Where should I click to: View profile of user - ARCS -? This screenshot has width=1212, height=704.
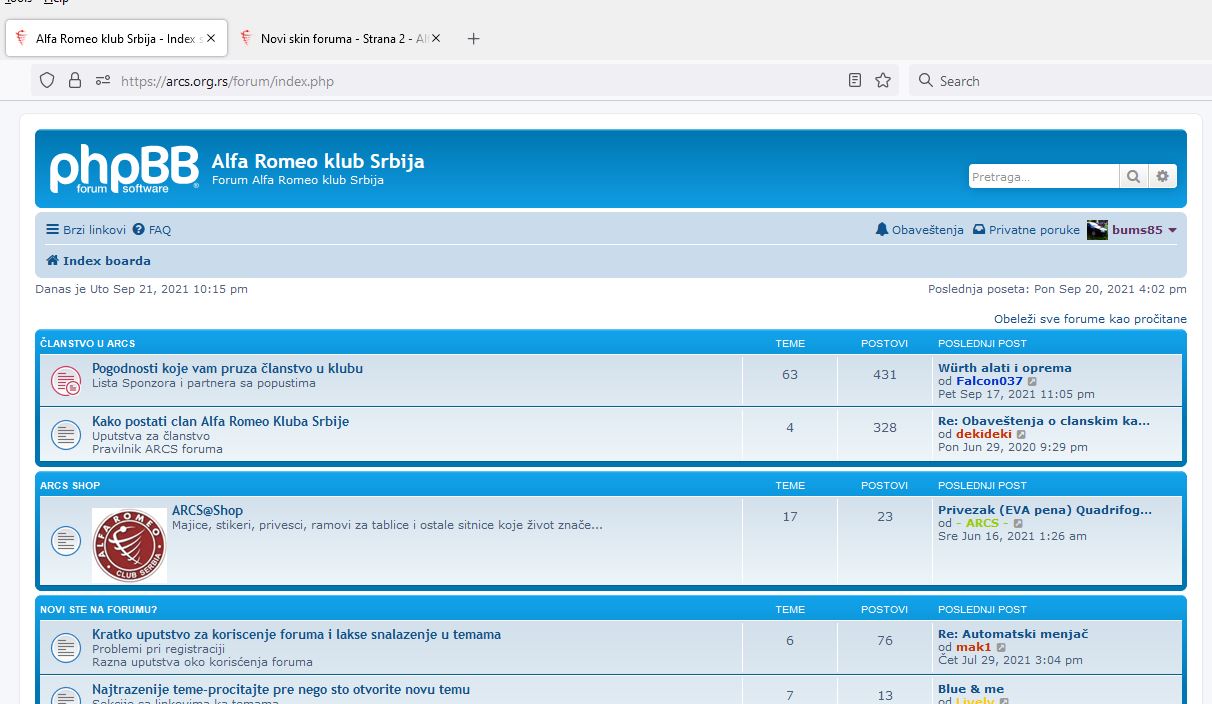(982, 523)
